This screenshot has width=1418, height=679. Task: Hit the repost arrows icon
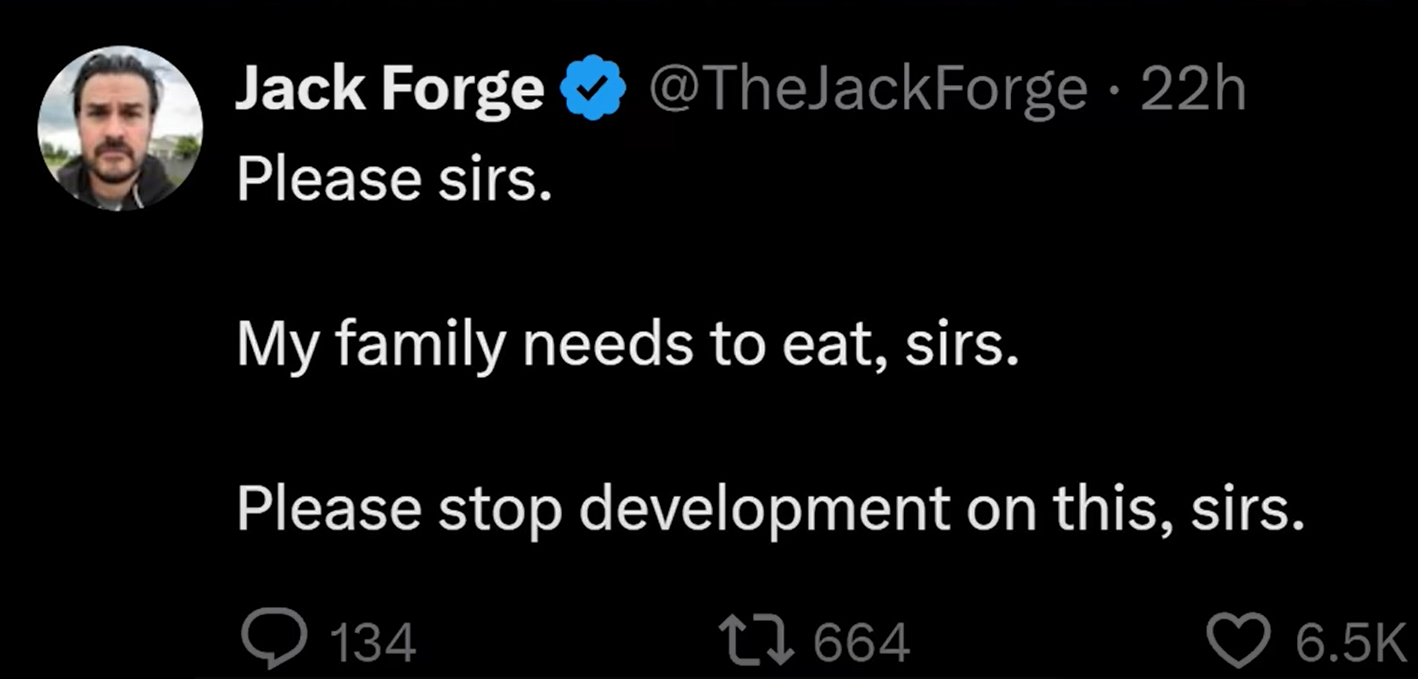(x=758, y=641)
